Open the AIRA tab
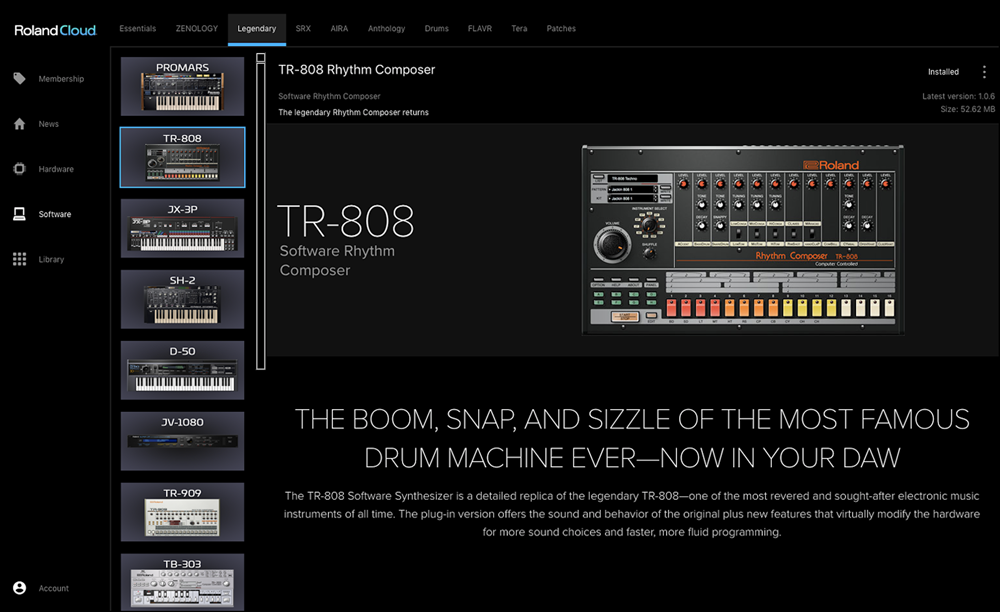The width and height of the screenshot is (1000, 612). coord(339,29)
